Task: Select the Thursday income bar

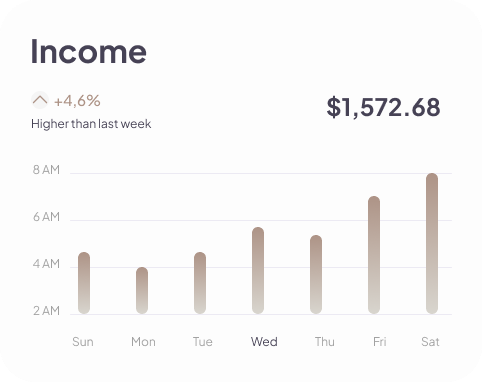Action: tap(316, 274)
